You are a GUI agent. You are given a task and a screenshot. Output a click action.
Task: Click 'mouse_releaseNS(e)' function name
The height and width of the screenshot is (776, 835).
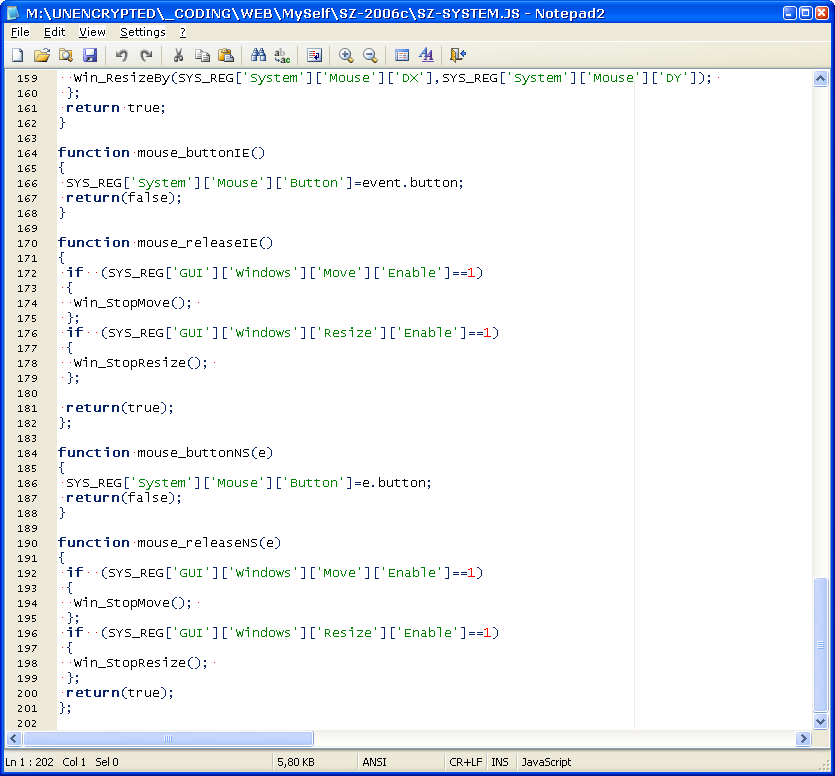(209, 543)
